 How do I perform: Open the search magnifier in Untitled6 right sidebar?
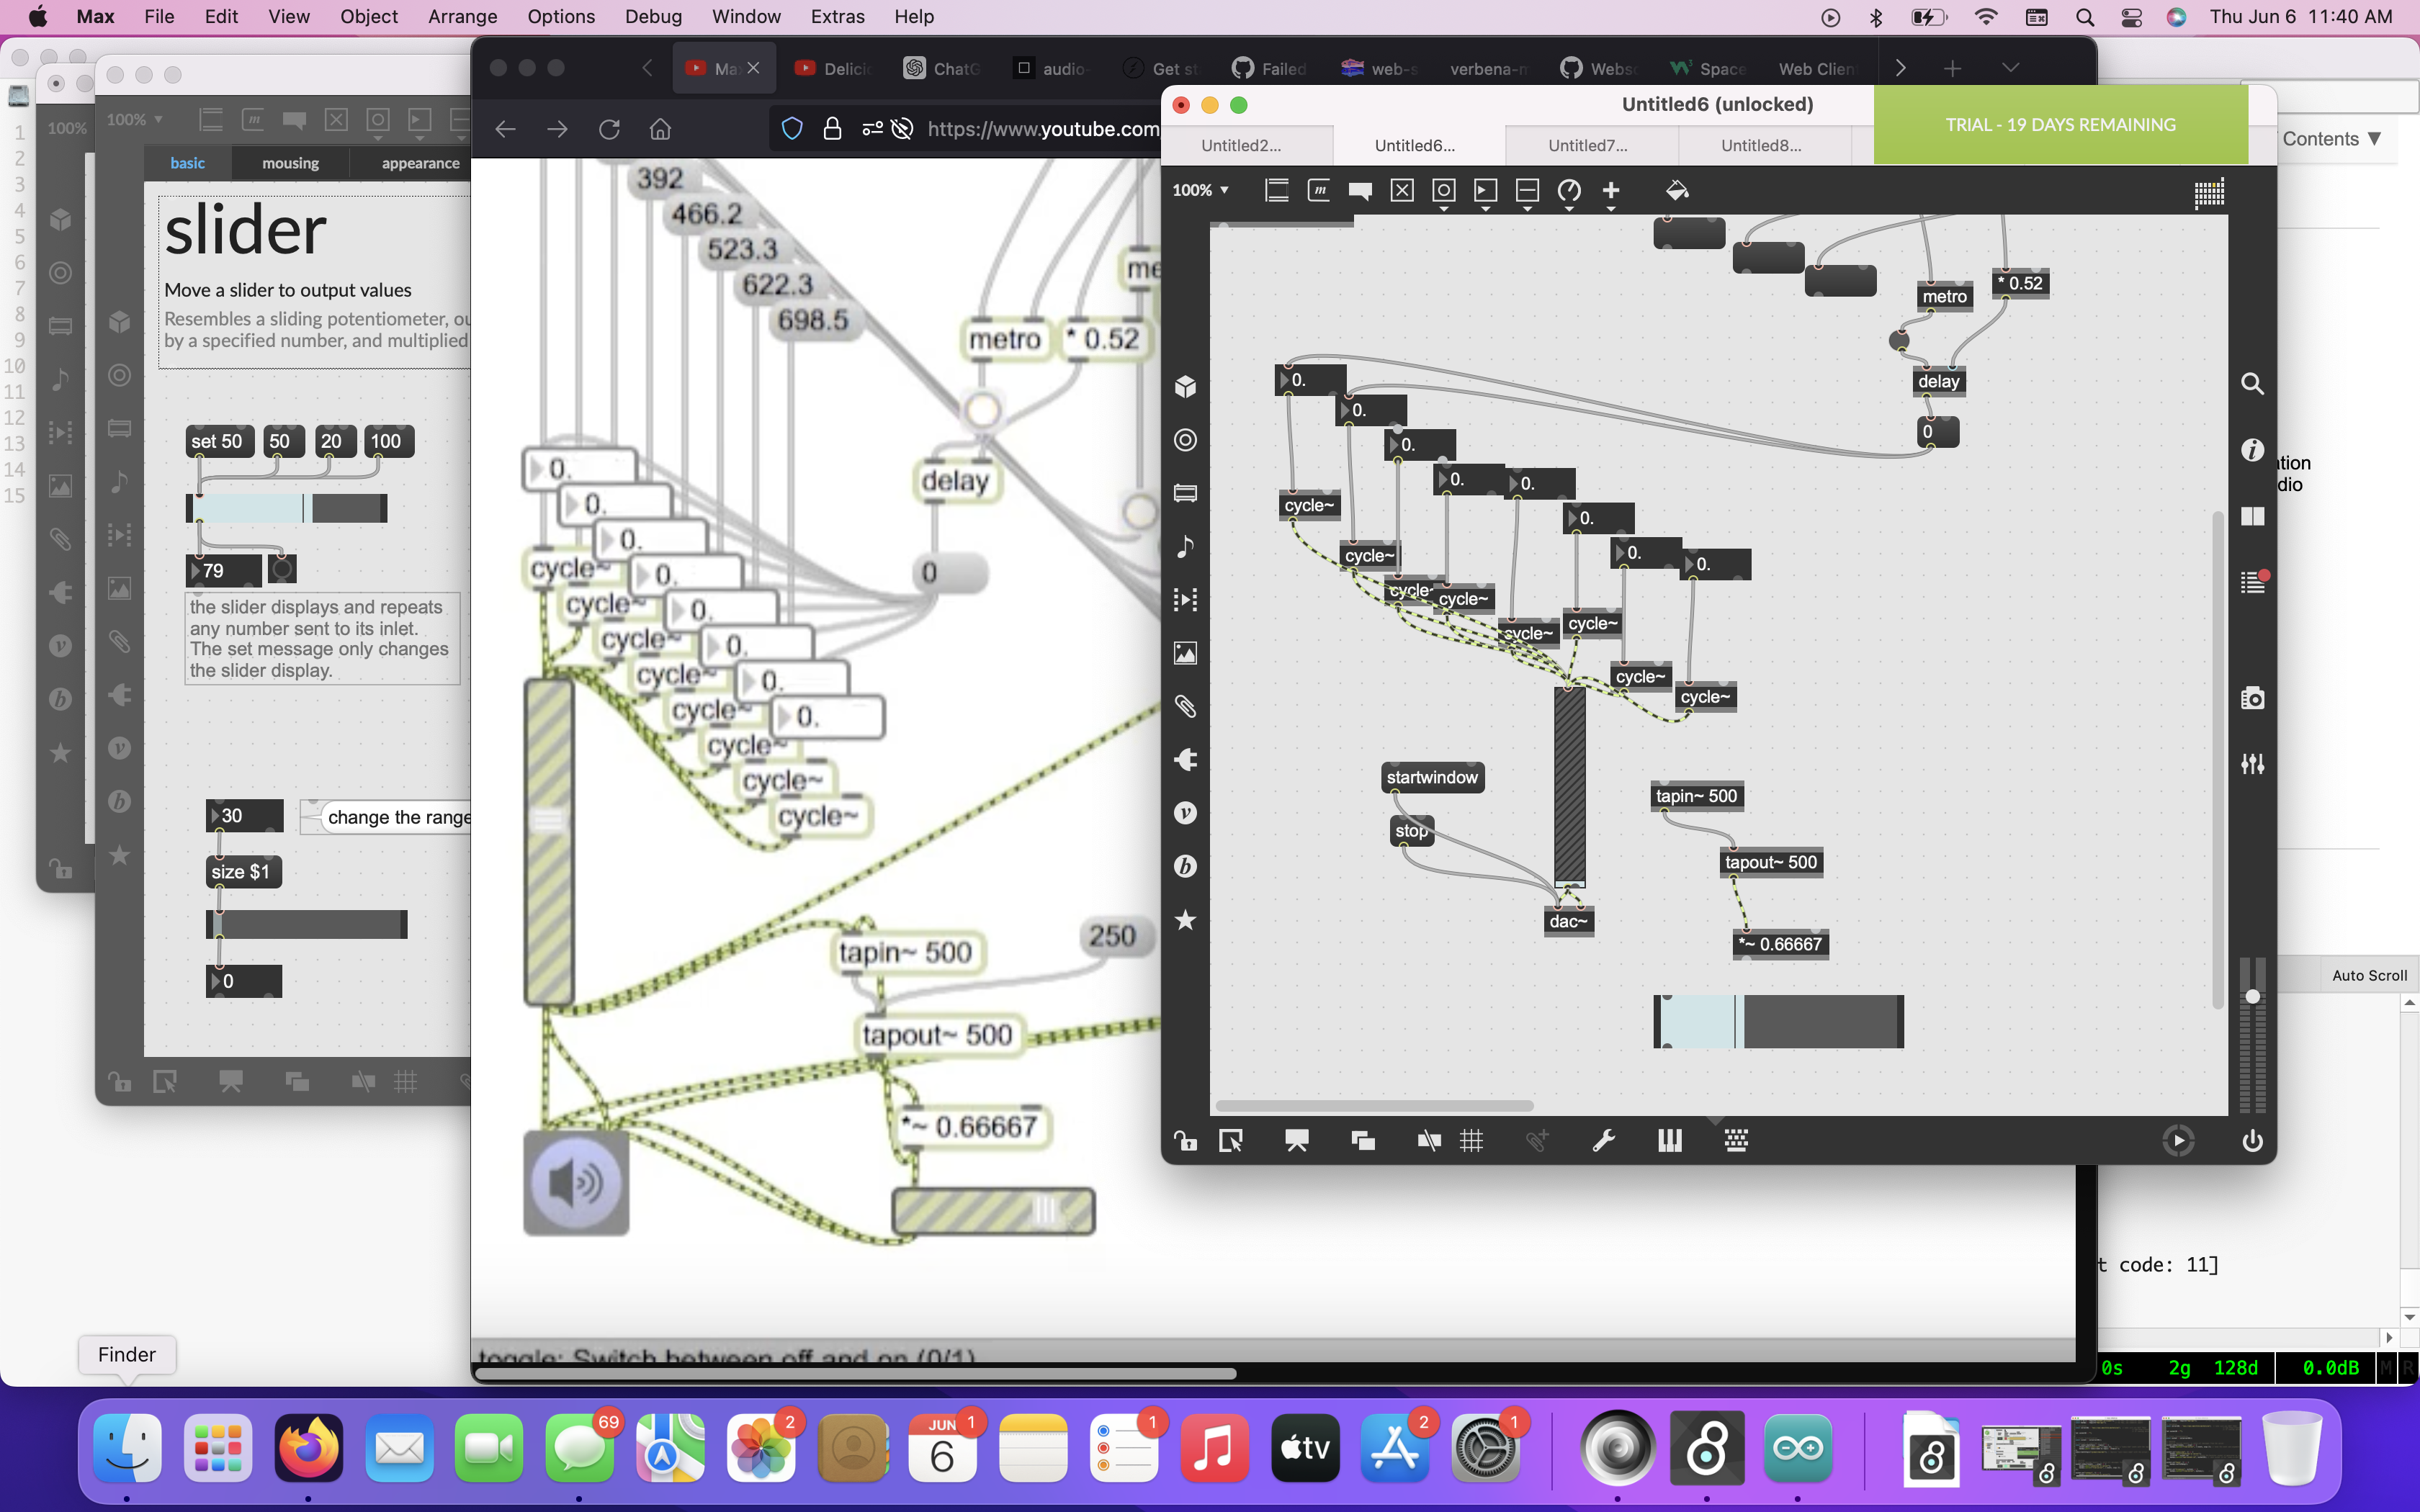pyautogui.click(x=2252, y=384)
